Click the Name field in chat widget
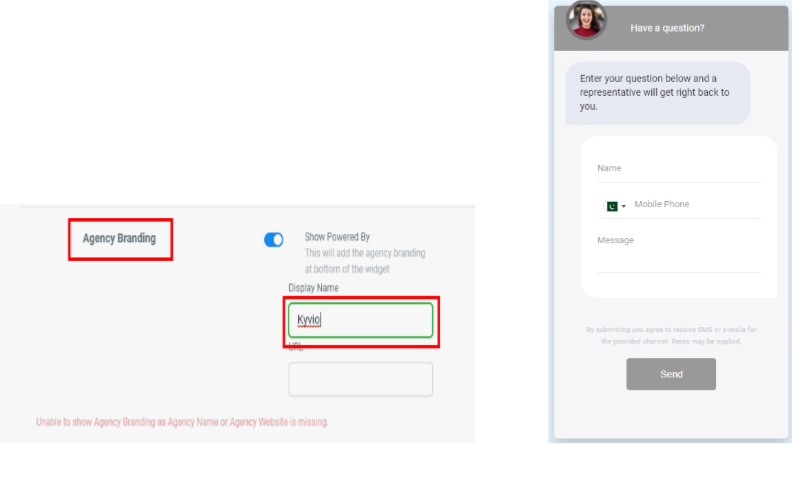792x487 pixels. point(678,169)
